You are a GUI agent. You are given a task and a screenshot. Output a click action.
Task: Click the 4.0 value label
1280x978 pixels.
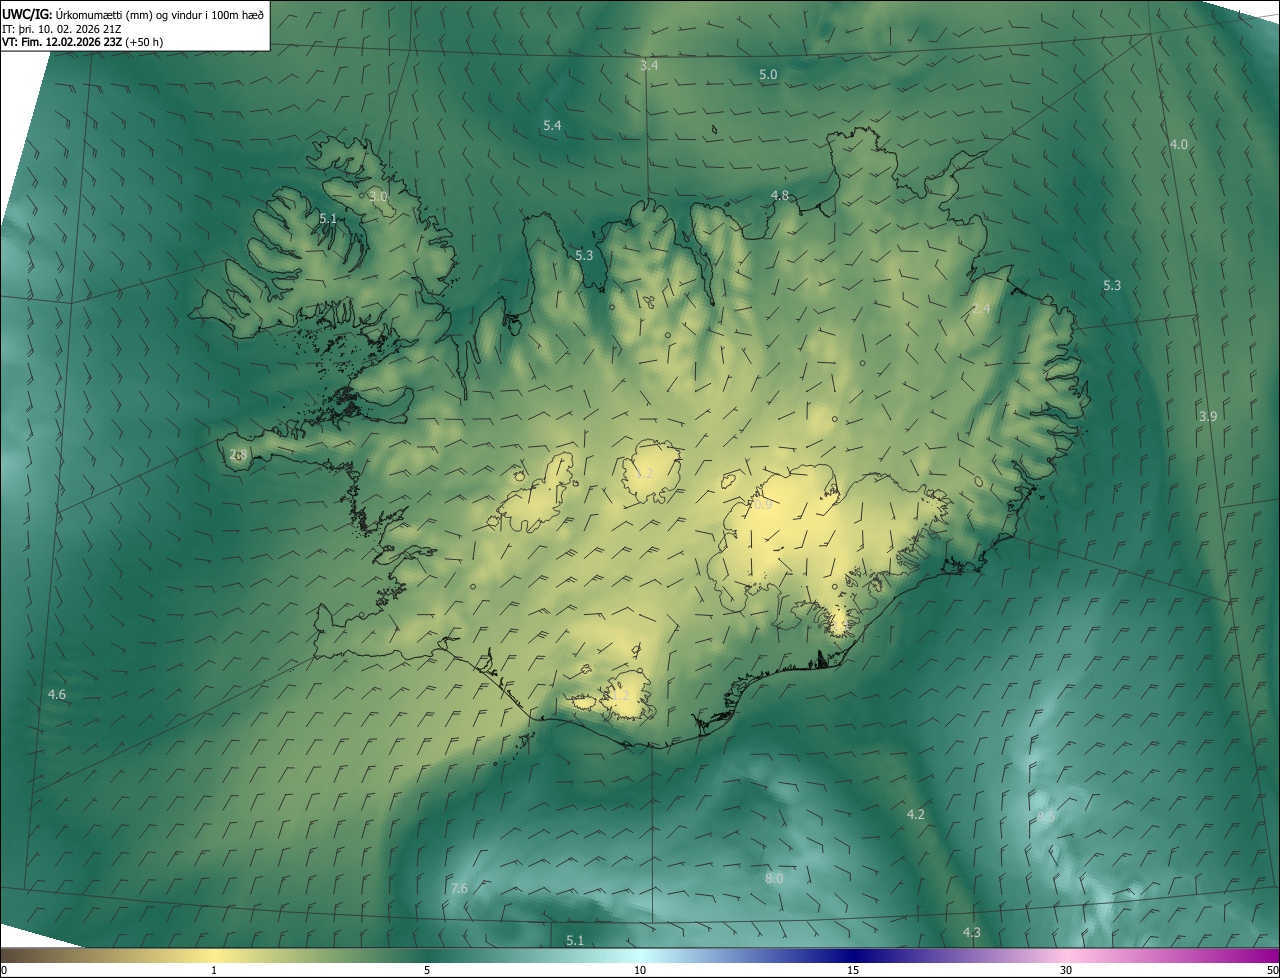coord(1179,144)
